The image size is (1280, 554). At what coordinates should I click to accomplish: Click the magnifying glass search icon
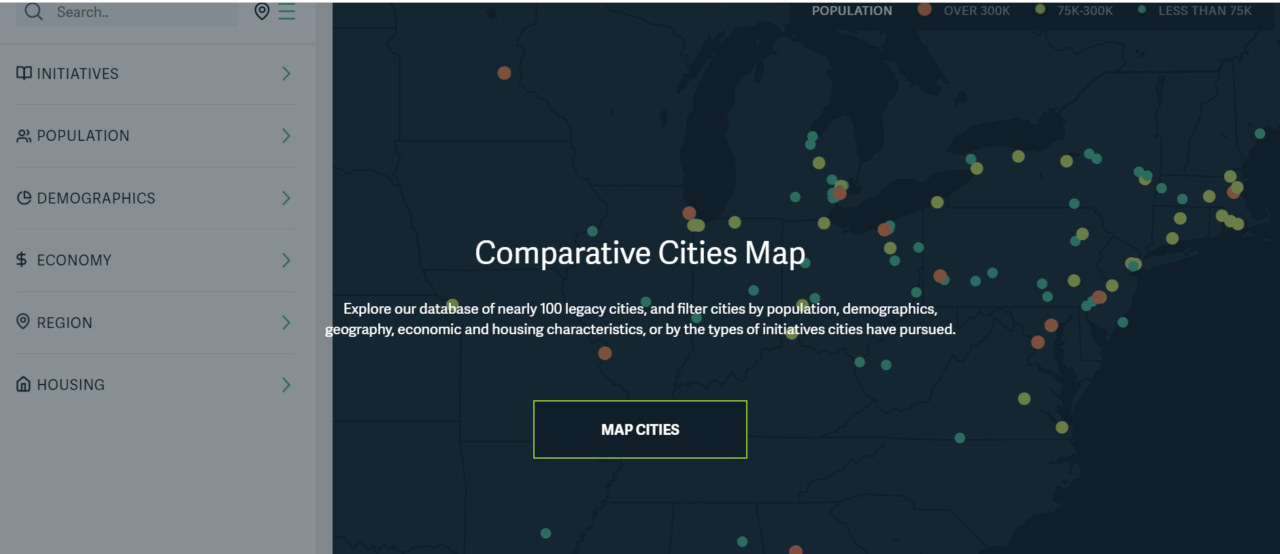click(33, 12)
